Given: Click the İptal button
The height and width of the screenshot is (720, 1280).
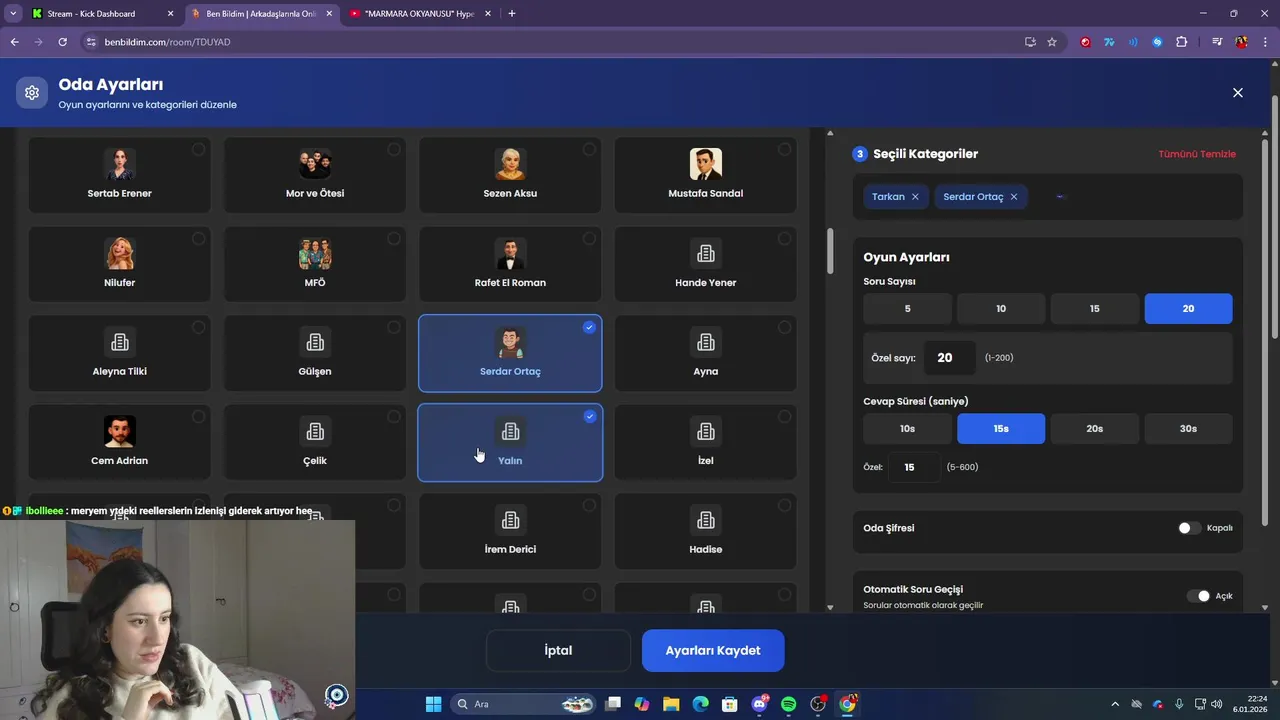Looking at the screenshot, I should (x=558, y=650).
